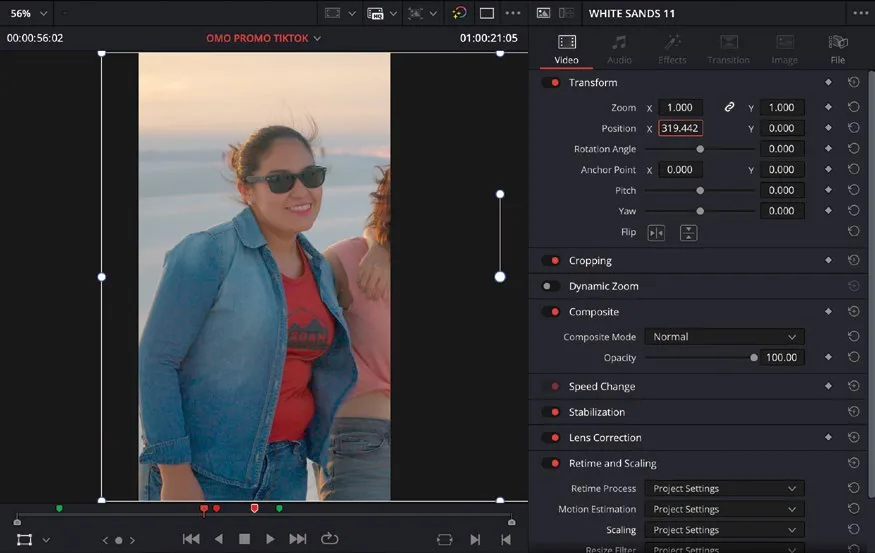This screenshot has height=553, width=875.
Task: Play the clip forward
Action: click(270, 539)
